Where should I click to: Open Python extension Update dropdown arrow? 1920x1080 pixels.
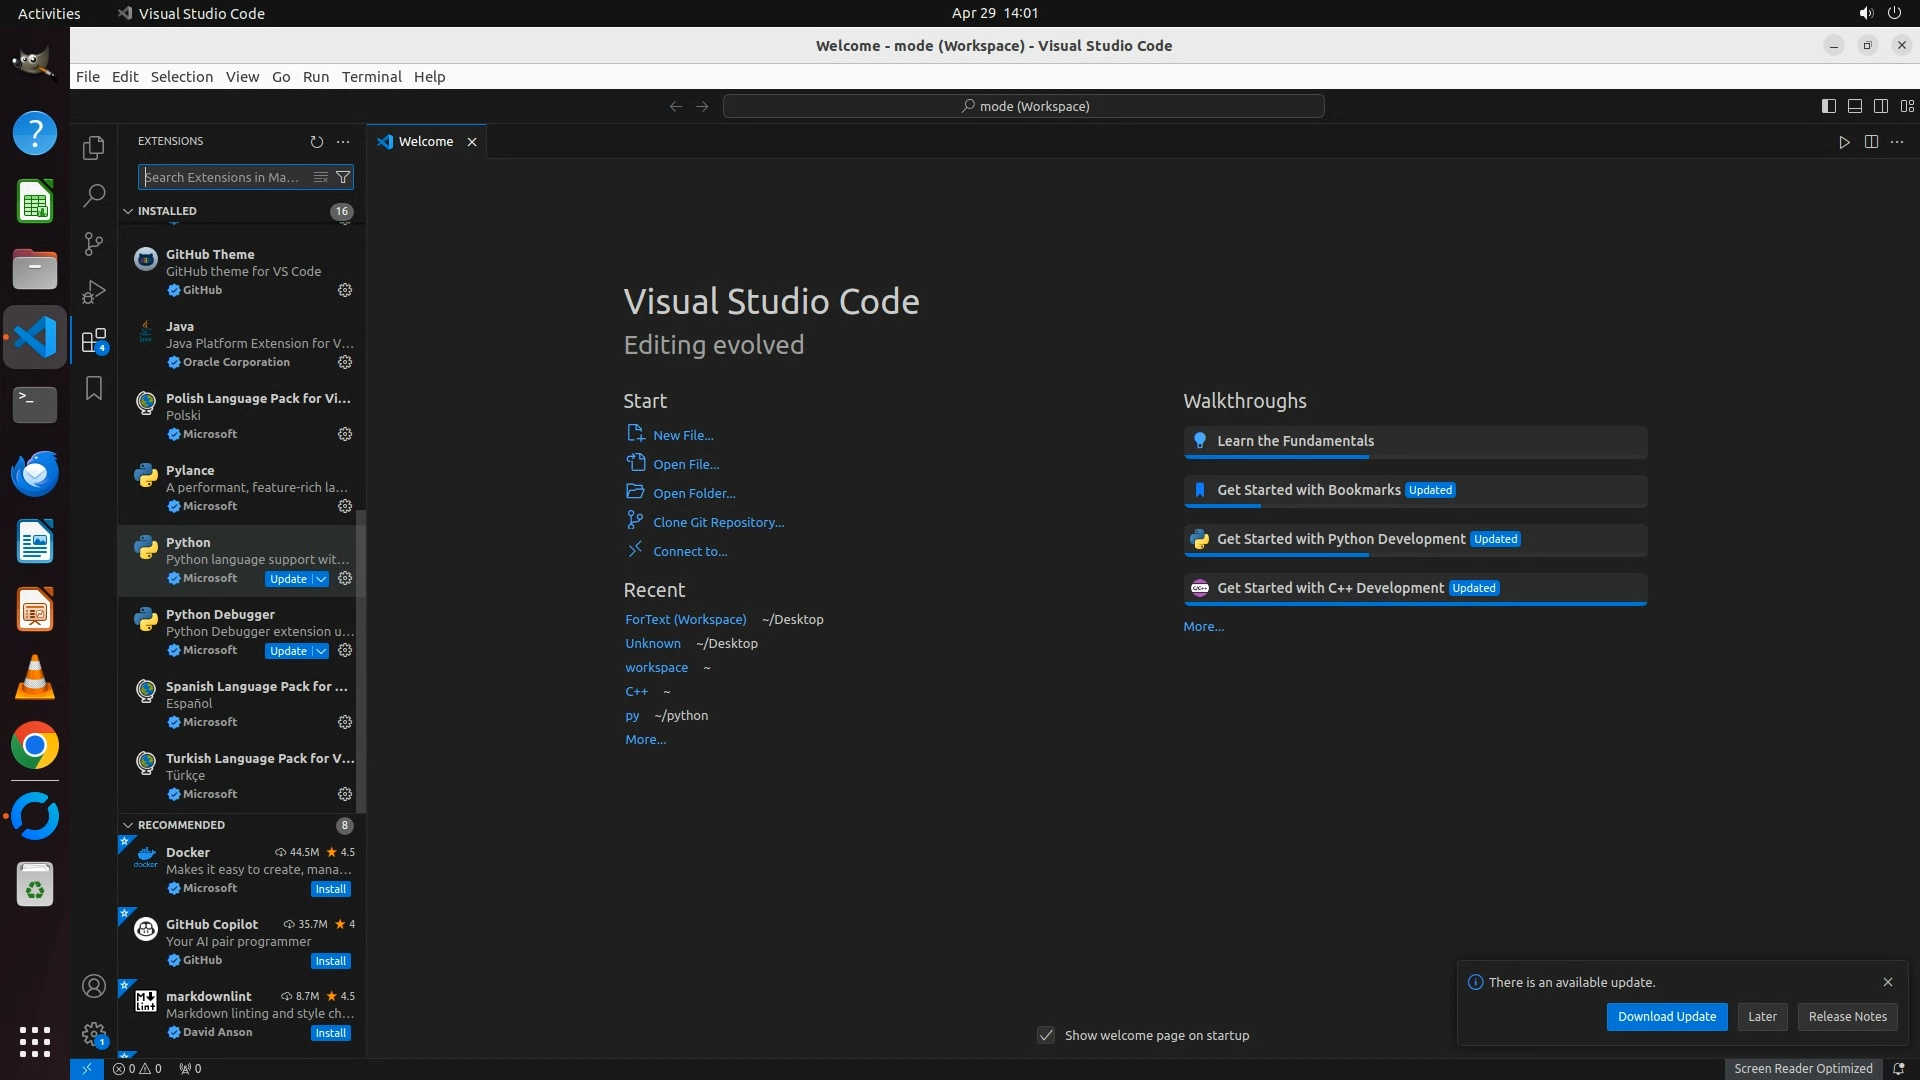(x=321, y=579)
